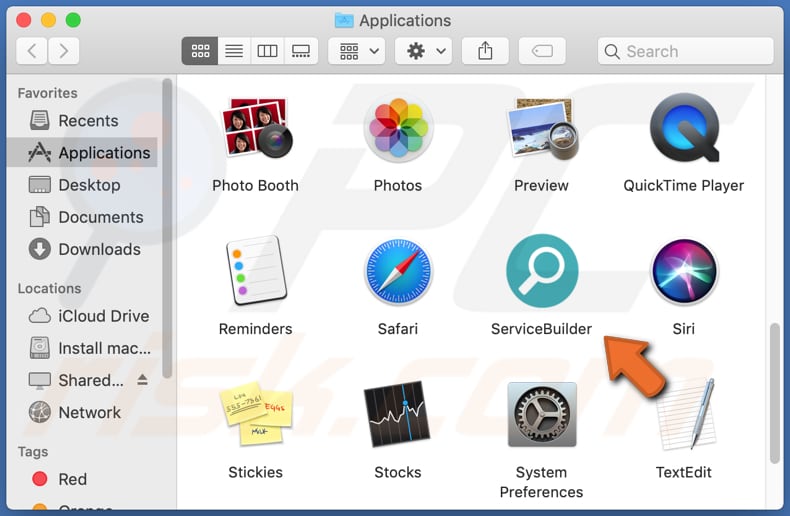Open iCloud Drive in the sidebar
The image size is (790, 516).
tap(82, 316)
